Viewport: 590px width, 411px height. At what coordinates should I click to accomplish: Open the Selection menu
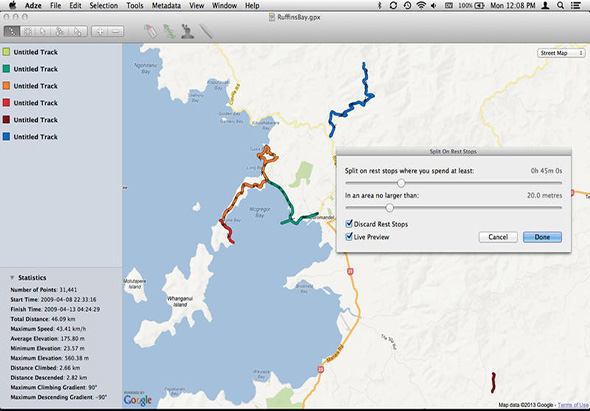tap(103, 5)
